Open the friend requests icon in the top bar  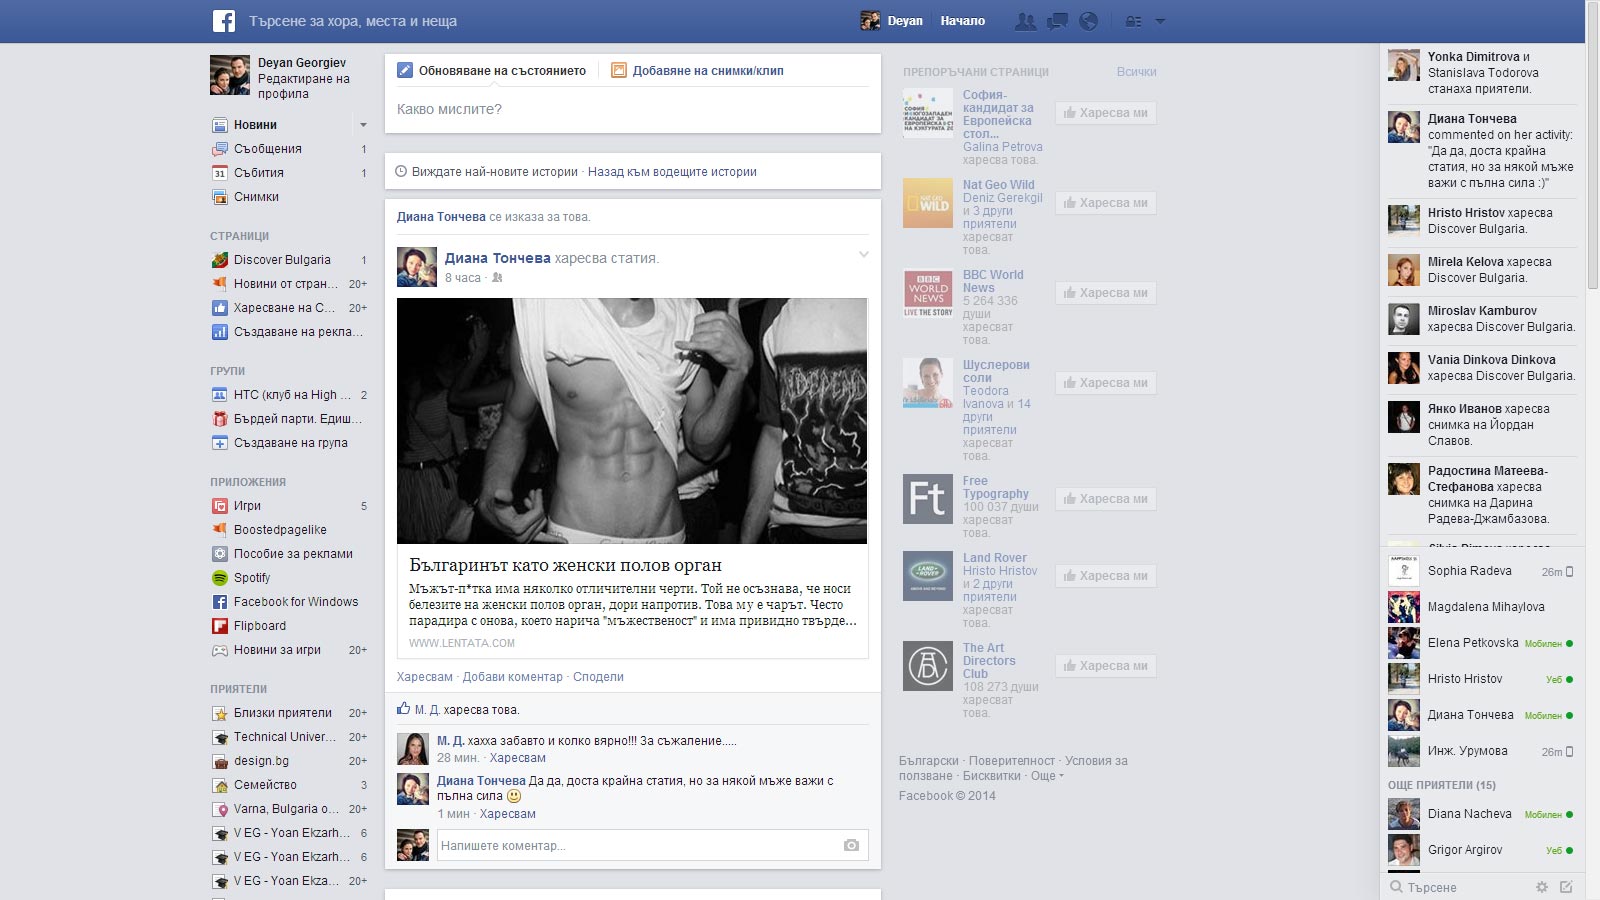coord(1024,19)
